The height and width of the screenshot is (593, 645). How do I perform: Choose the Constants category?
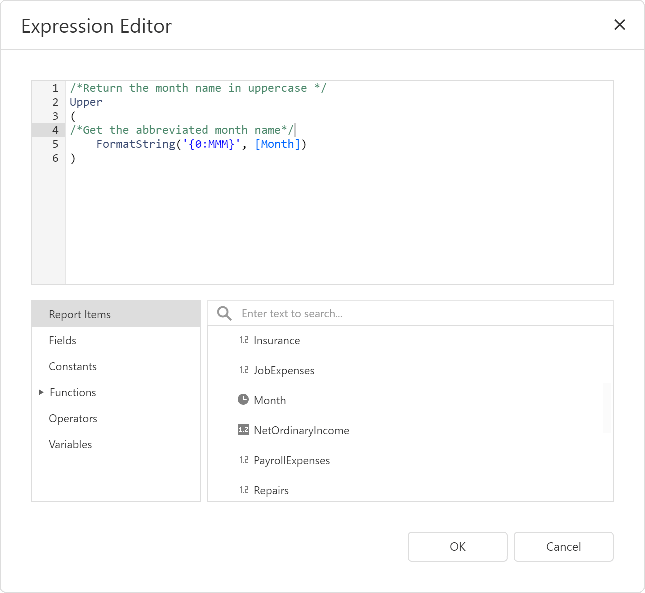(x=73, y=366)
